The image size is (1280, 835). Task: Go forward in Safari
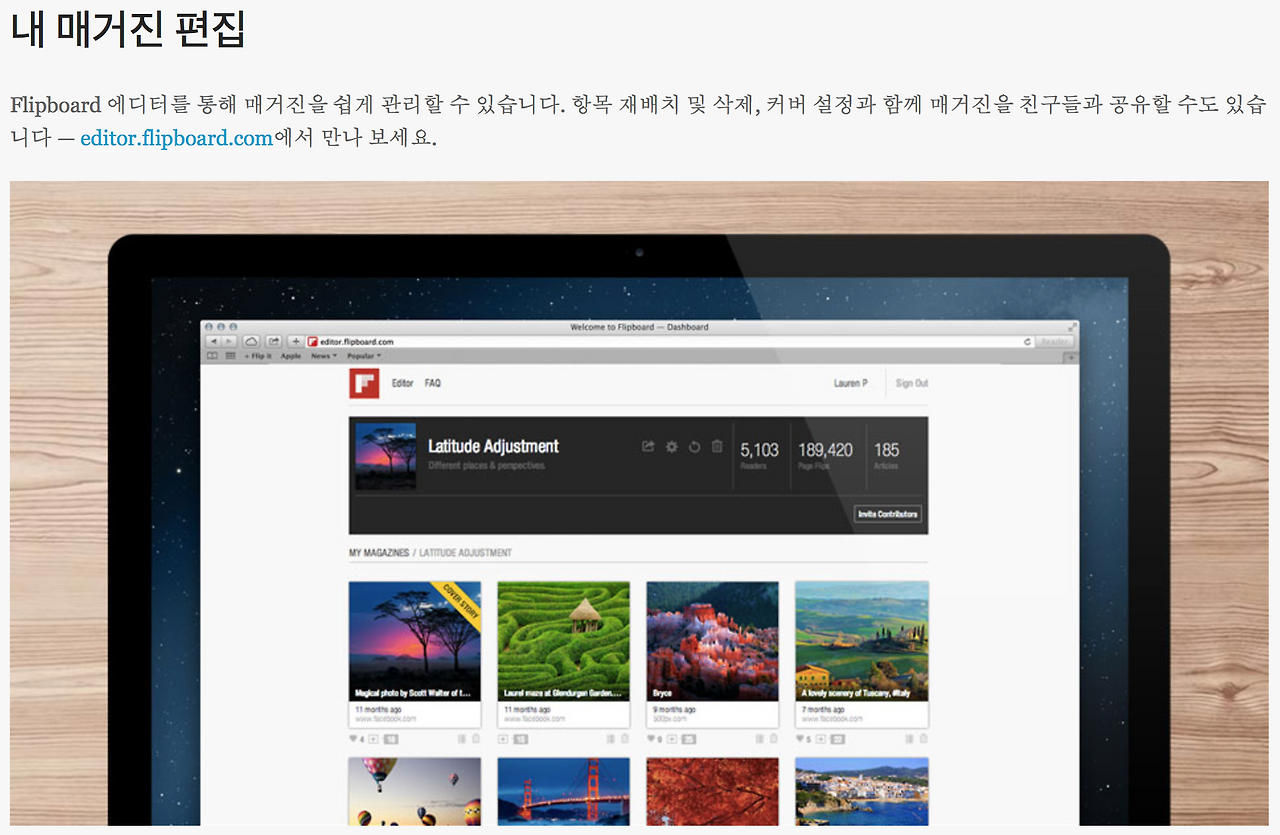point(229,342)
